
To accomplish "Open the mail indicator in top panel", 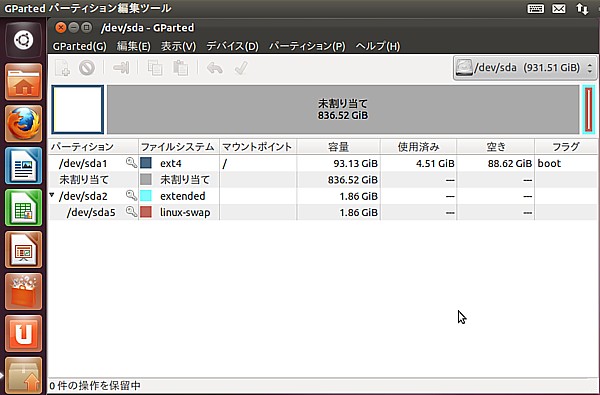I will coord(559,8).
